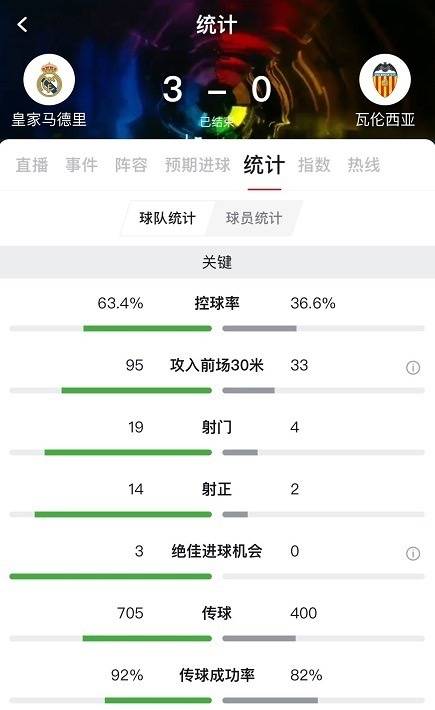Open the 阵容 tab
This screenshot has height=710, width=435.
click(131, 165)
